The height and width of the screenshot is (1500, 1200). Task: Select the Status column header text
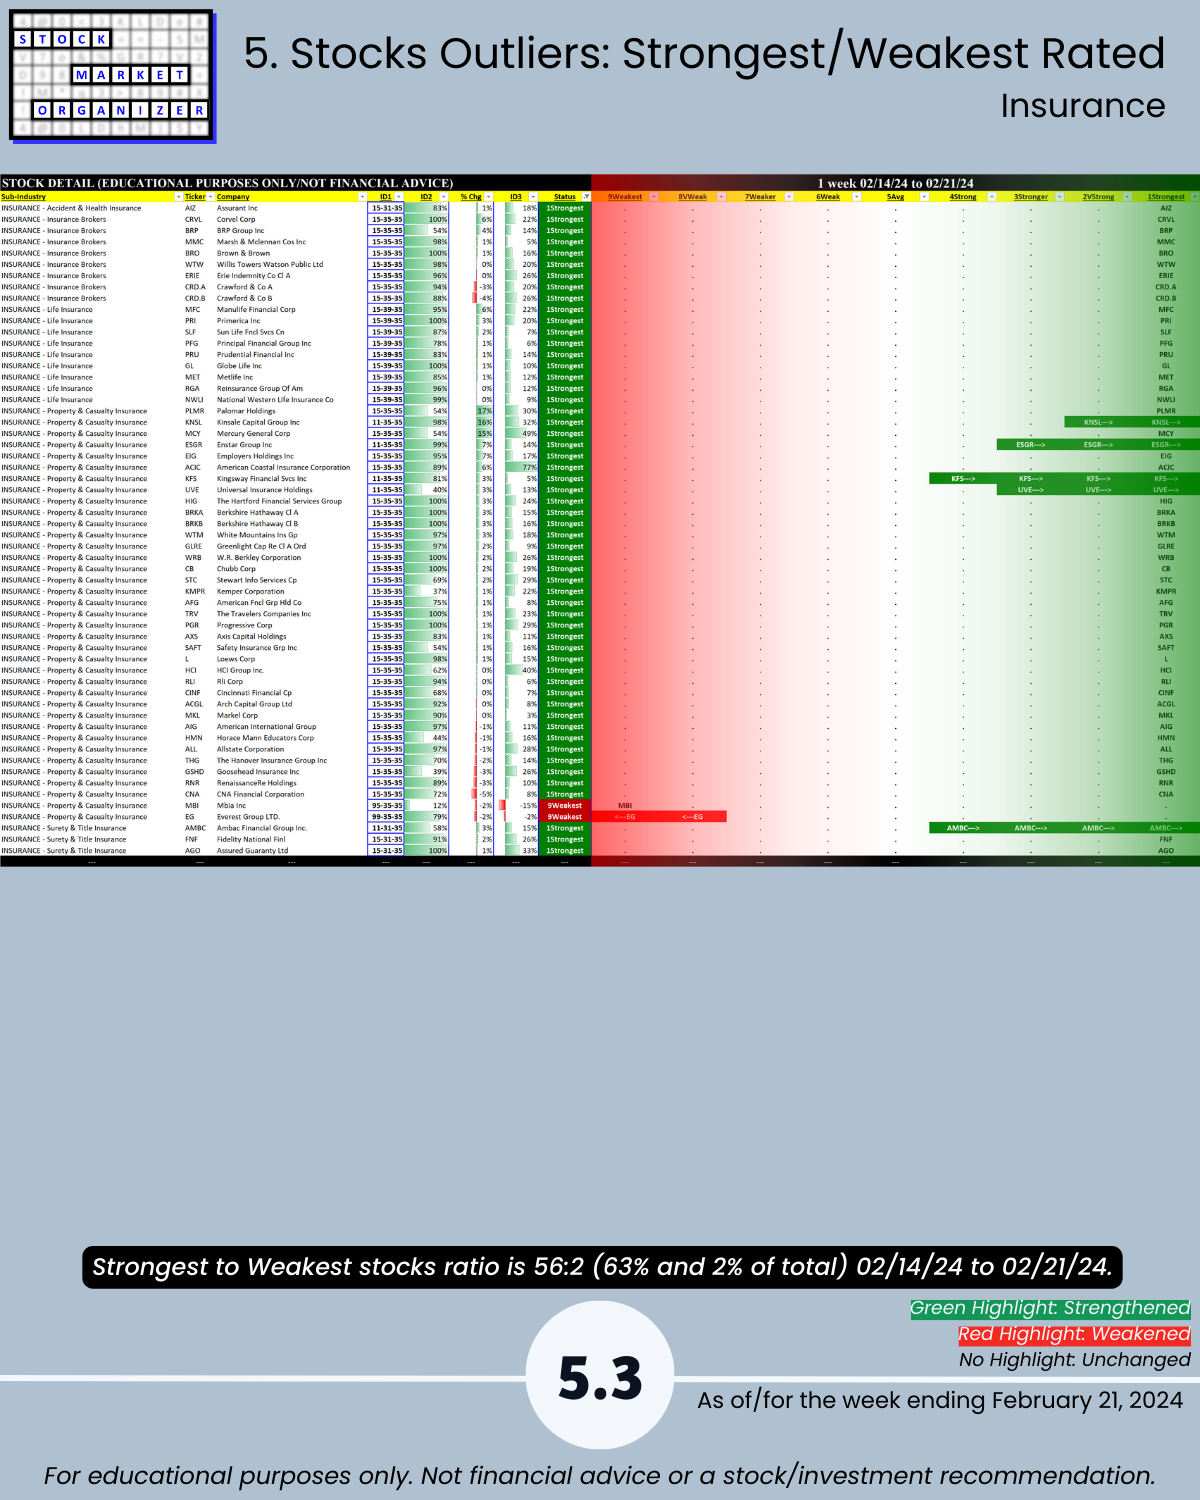[x=565, y=197]
